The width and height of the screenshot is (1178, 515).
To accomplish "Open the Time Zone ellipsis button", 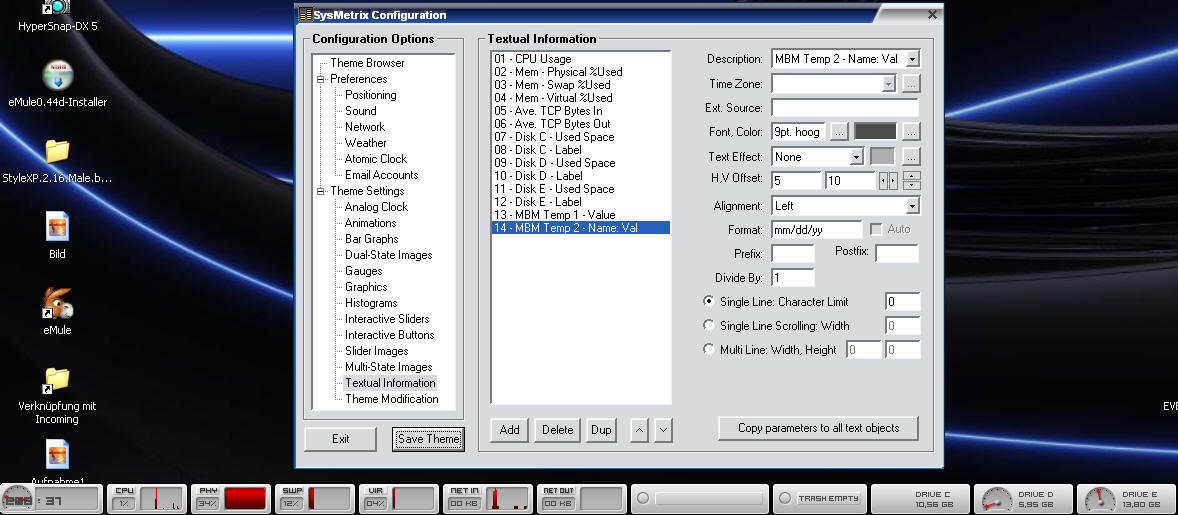I will [x=911, y=84].
